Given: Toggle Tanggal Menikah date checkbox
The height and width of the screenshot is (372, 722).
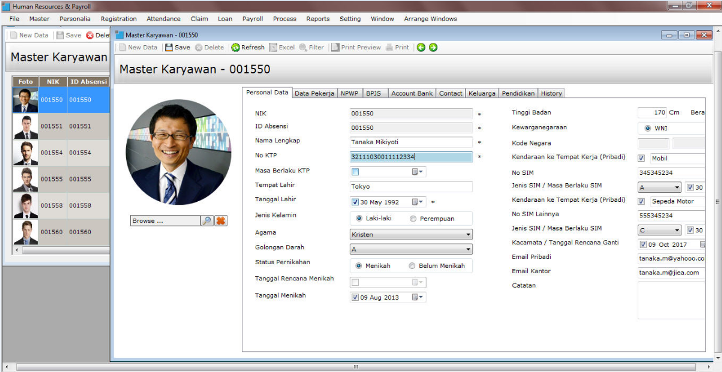Looking at the screenshot, I should 355,297.
